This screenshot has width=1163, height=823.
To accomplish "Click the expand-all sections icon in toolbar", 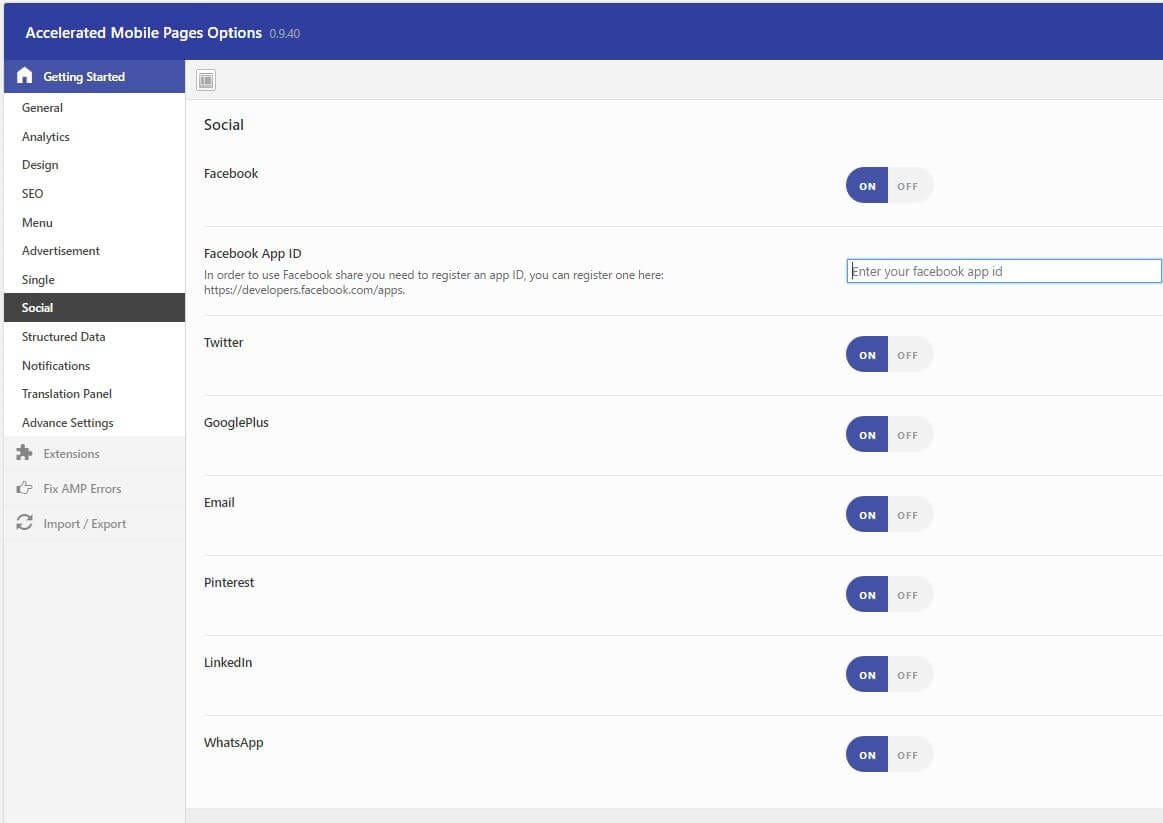I will (x=206, y=80).
